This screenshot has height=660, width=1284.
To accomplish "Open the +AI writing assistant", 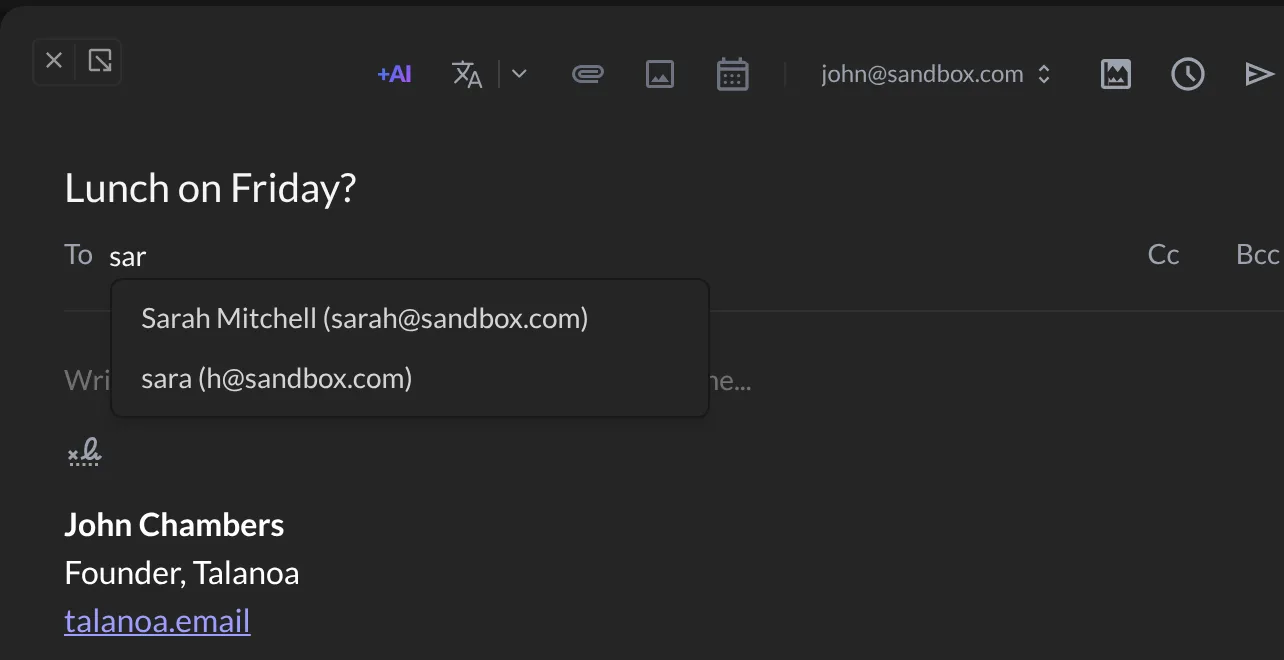I will [394, 74].
